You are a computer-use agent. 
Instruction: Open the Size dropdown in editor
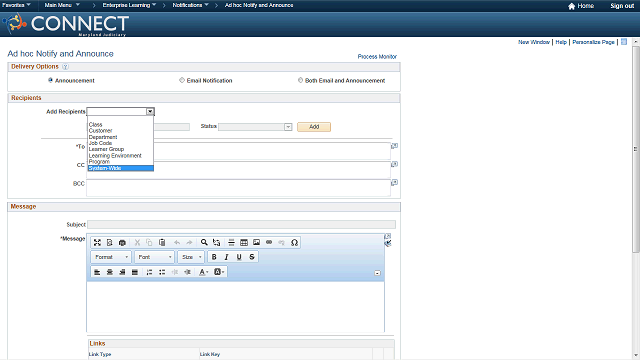tap(191, 257)
